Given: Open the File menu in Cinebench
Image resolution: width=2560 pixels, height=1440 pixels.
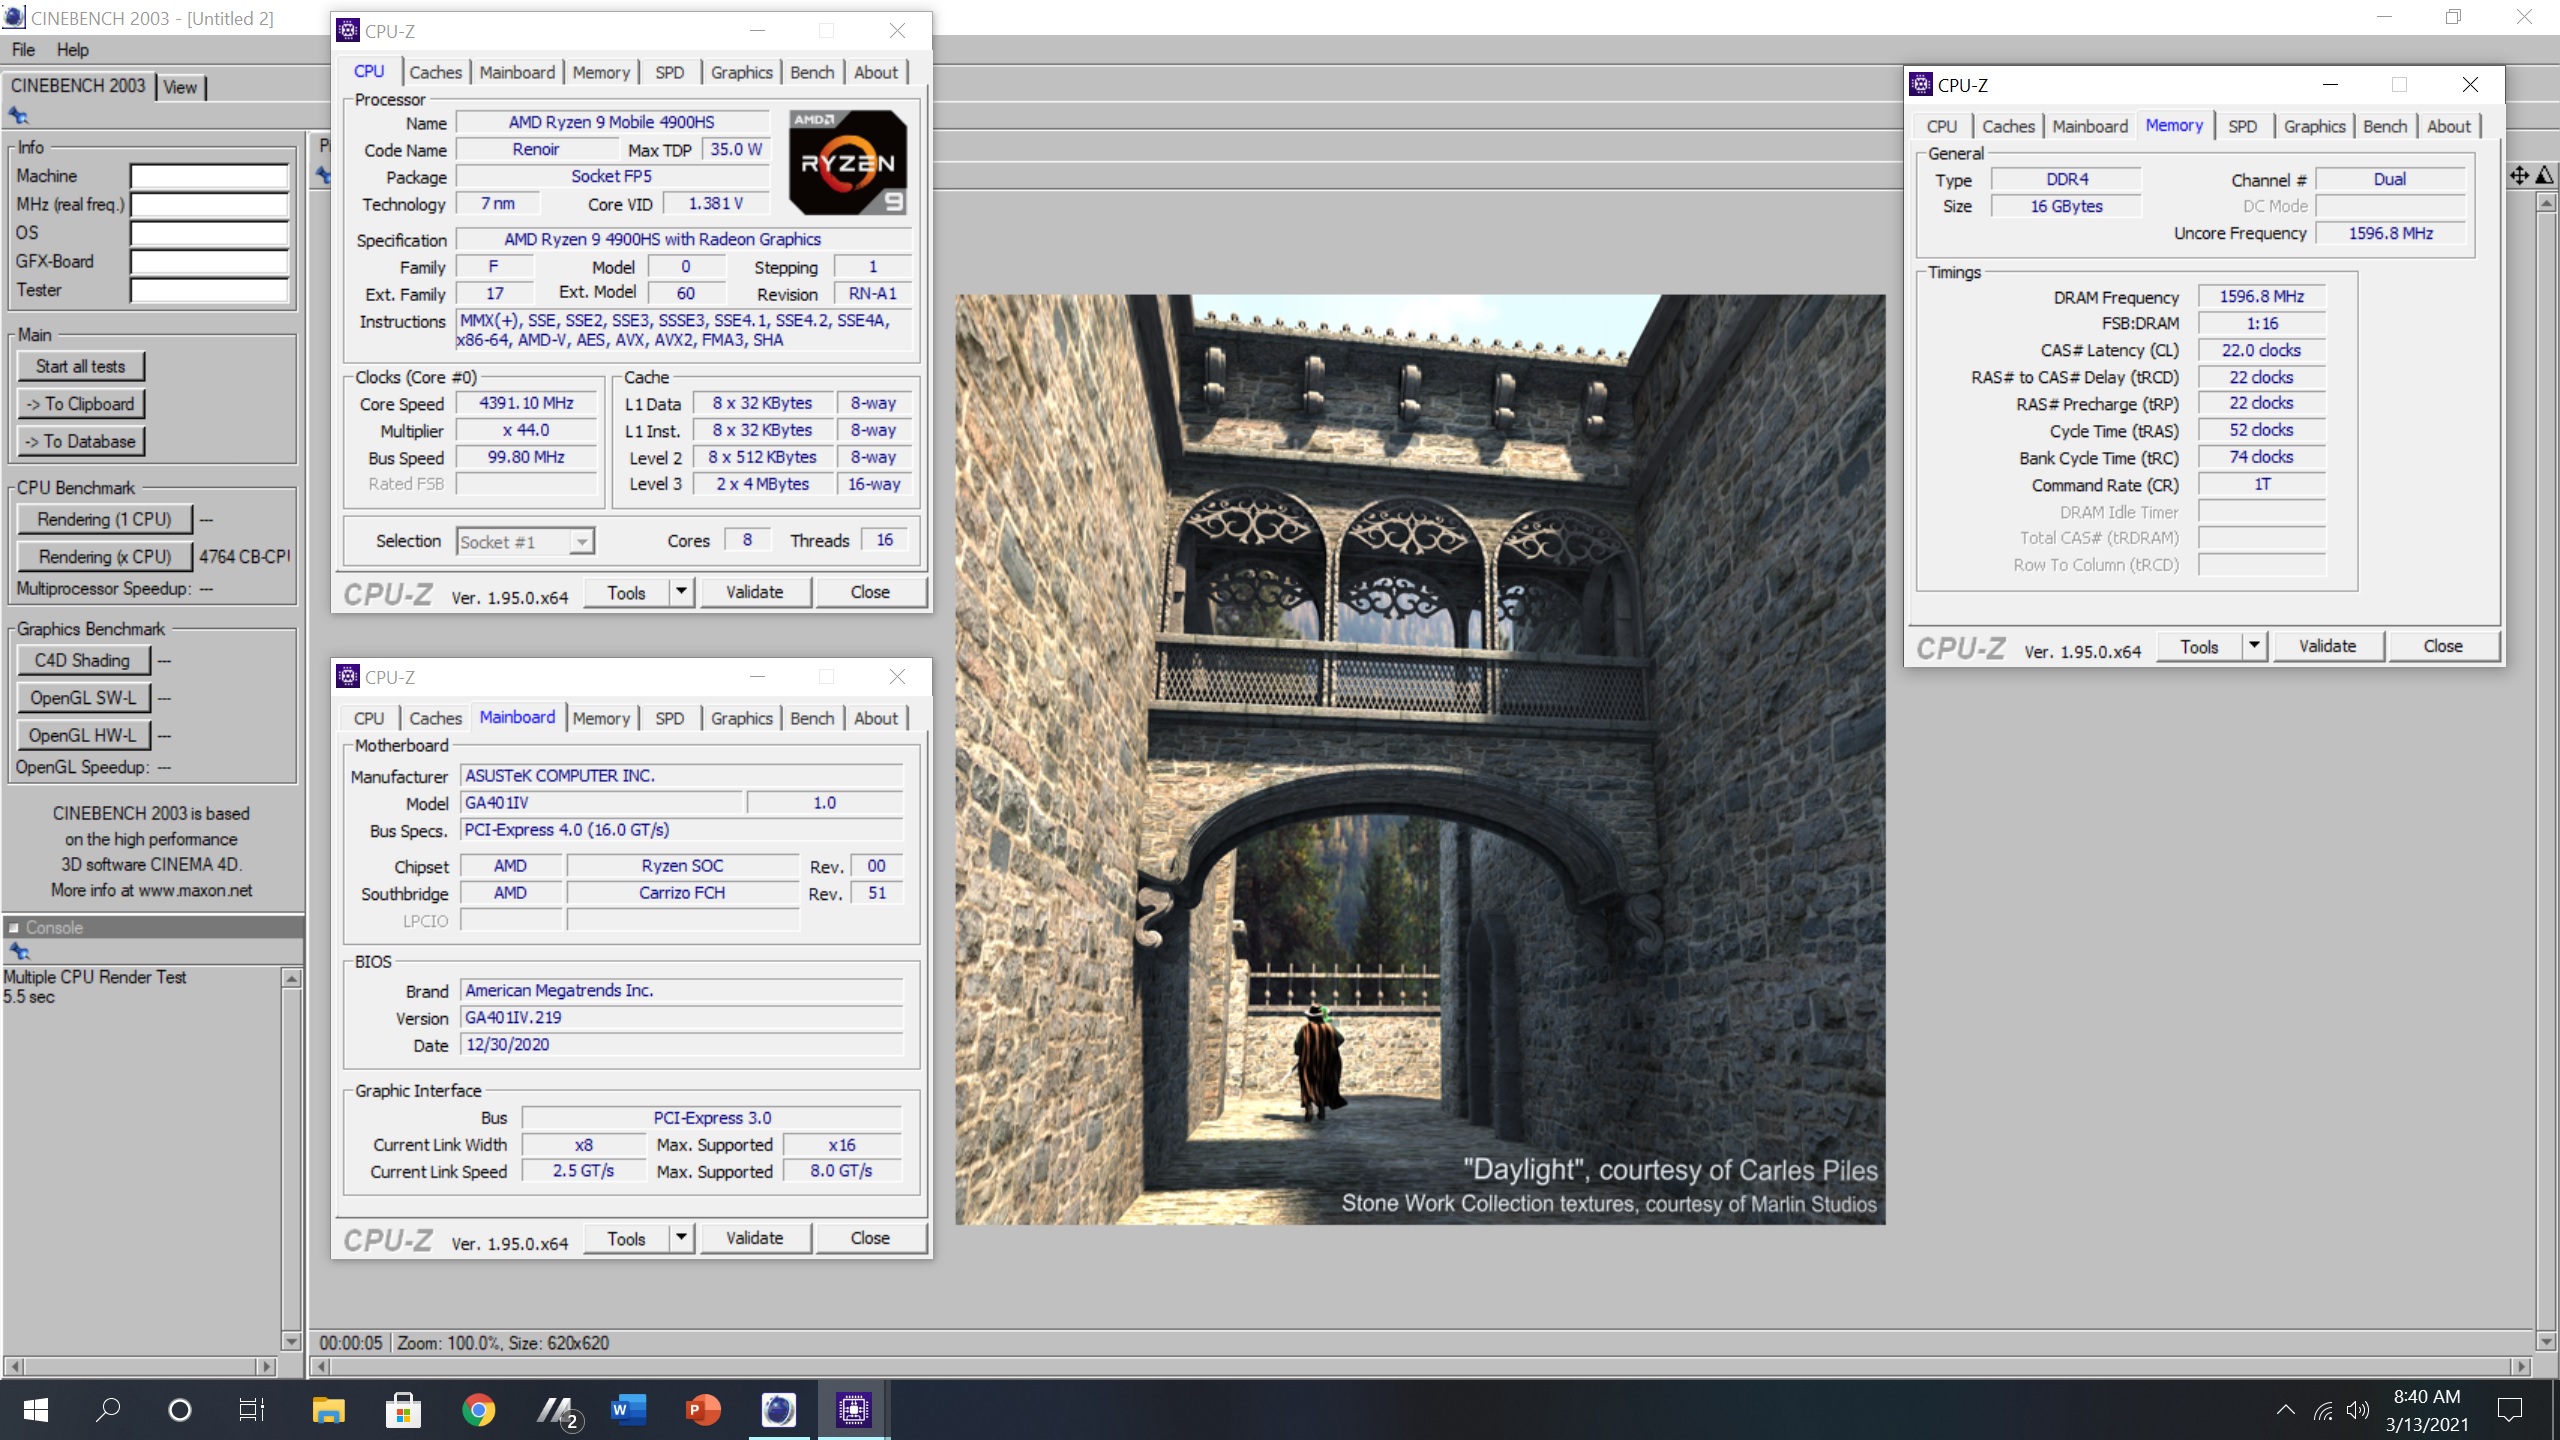Looking at the screenshot, I should pos(23,50).
